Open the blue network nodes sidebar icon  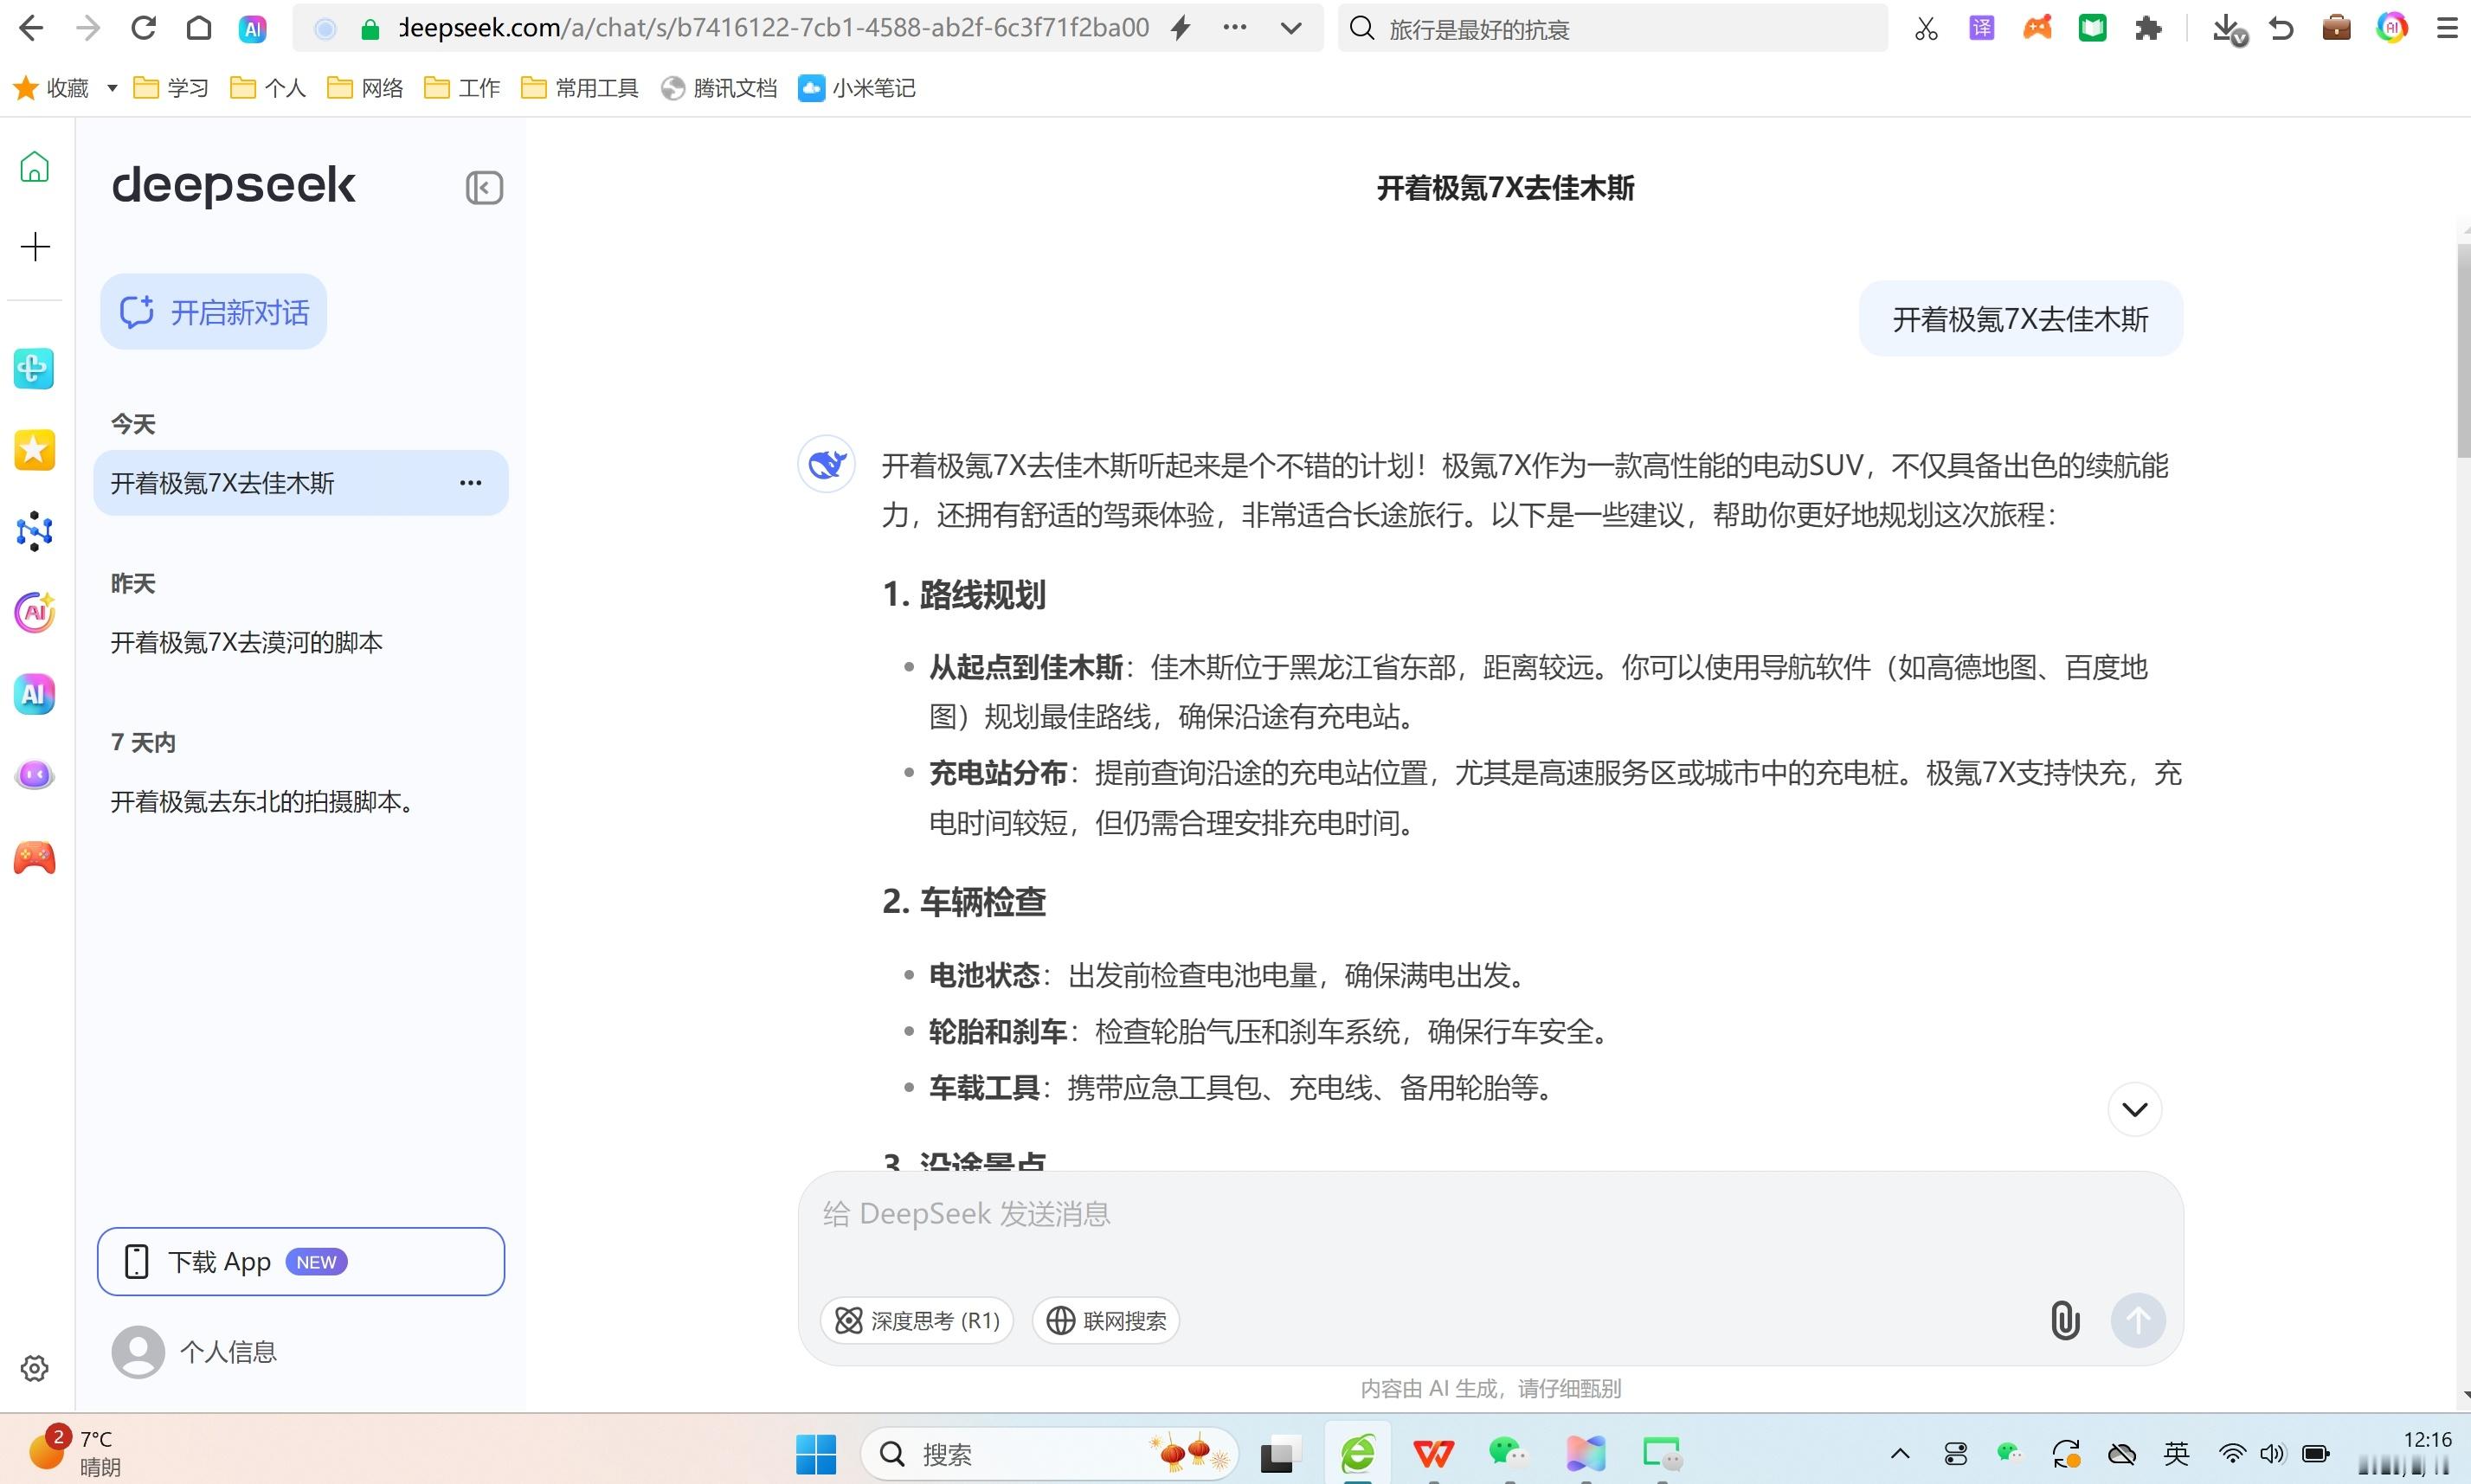(x=35, y=531)
